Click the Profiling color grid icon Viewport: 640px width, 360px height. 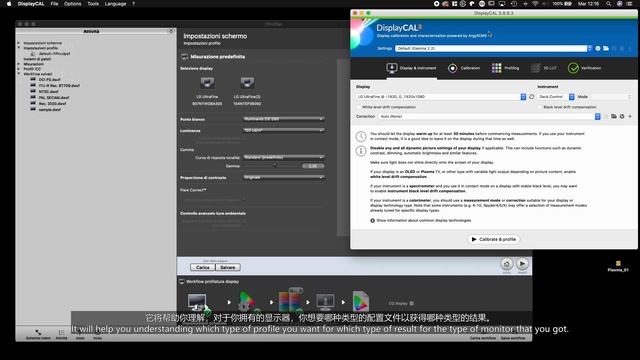tap(496, 68)
